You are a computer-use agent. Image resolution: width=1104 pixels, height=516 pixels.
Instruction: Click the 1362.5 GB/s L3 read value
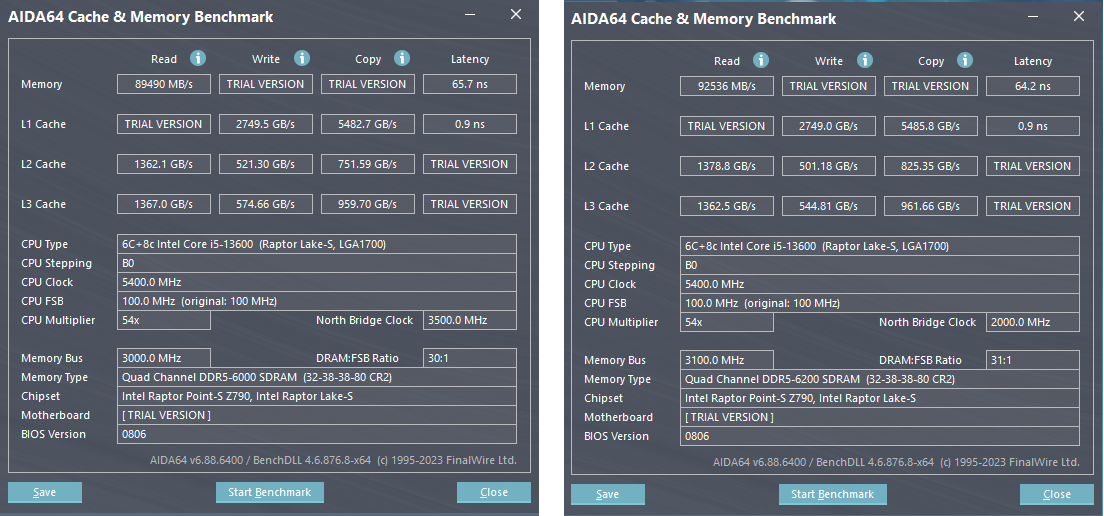(727, 206)
